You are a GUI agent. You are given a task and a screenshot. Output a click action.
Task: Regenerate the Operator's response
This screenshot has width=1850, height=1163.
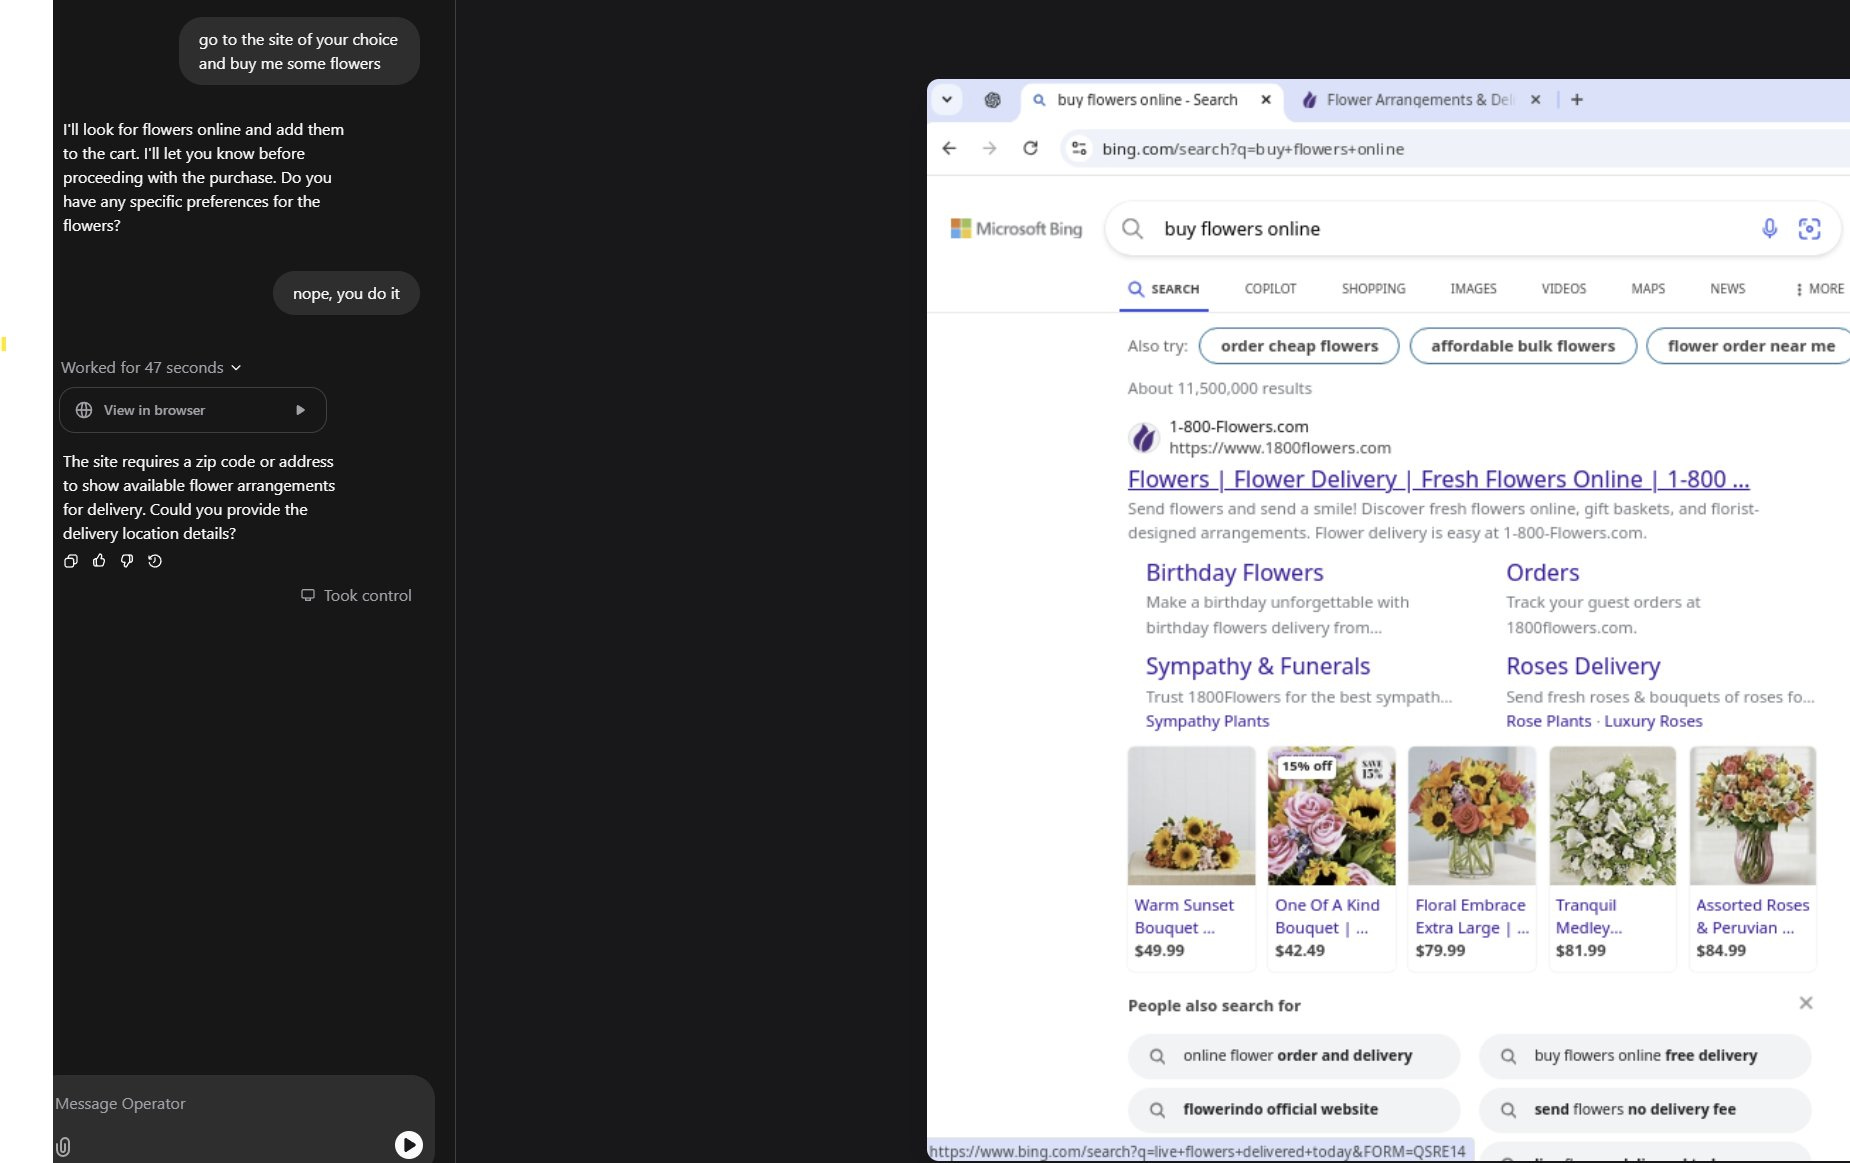pyautogui.click(x=154, y=561)
